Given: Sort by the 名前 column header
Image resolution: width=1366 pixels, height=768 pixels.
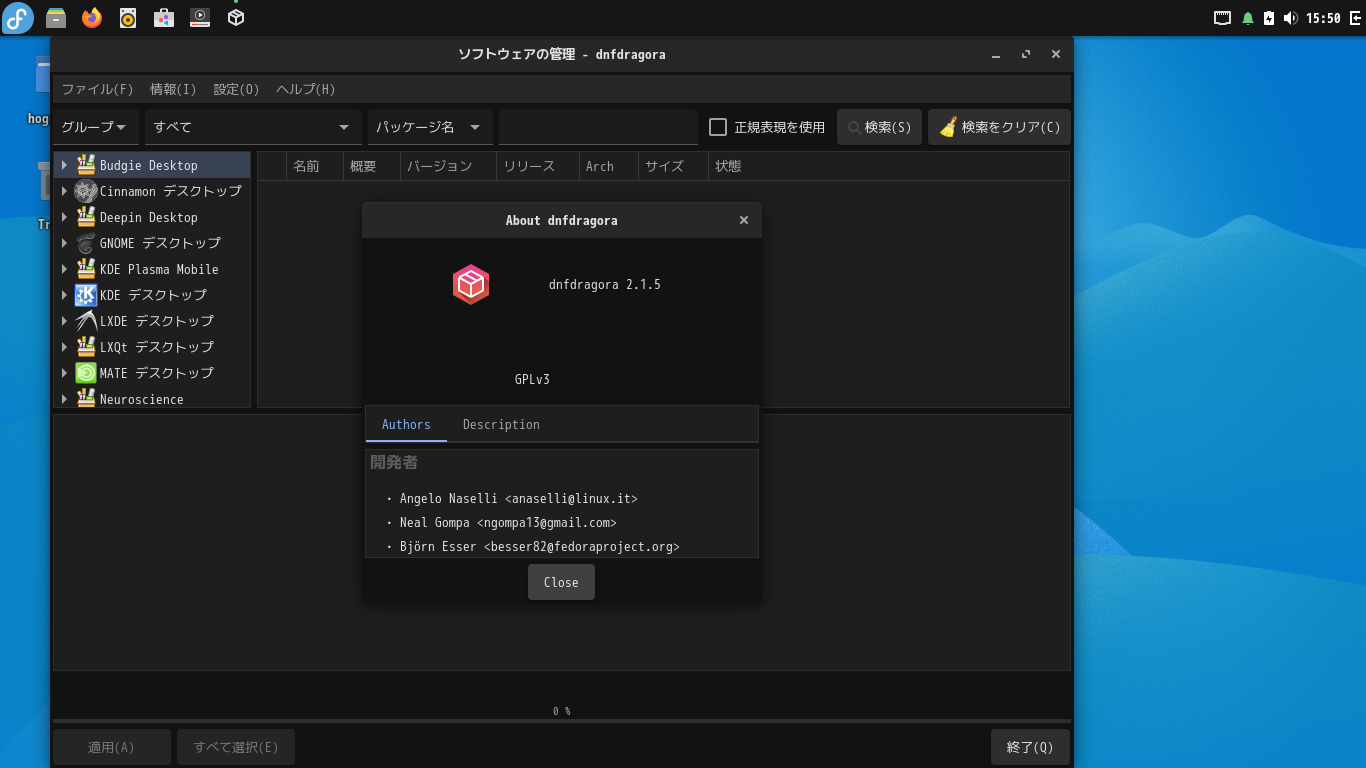Looking at the screenshot, I should pos(314,166).
